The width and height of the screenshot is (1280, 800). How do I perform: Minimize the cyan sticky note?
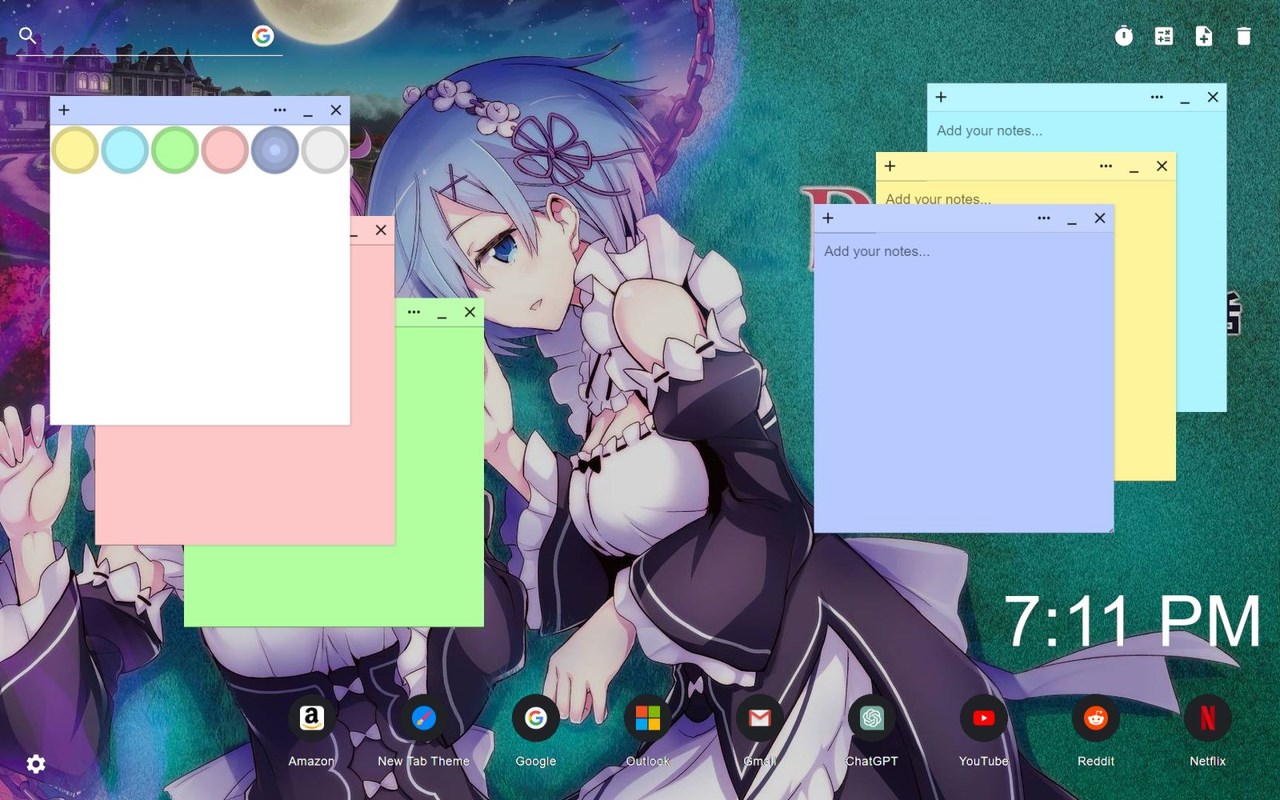pos(1185,98)
